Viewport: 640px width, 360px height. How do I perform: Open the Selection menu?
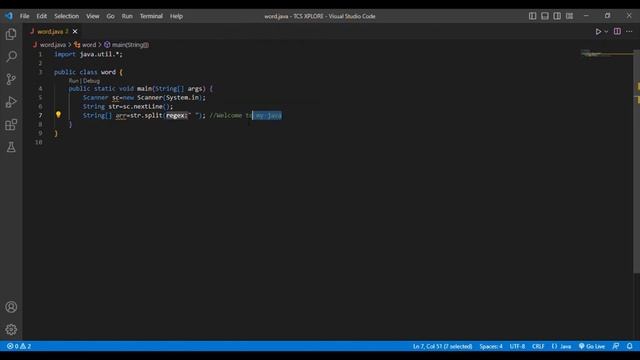coord(67,16)
